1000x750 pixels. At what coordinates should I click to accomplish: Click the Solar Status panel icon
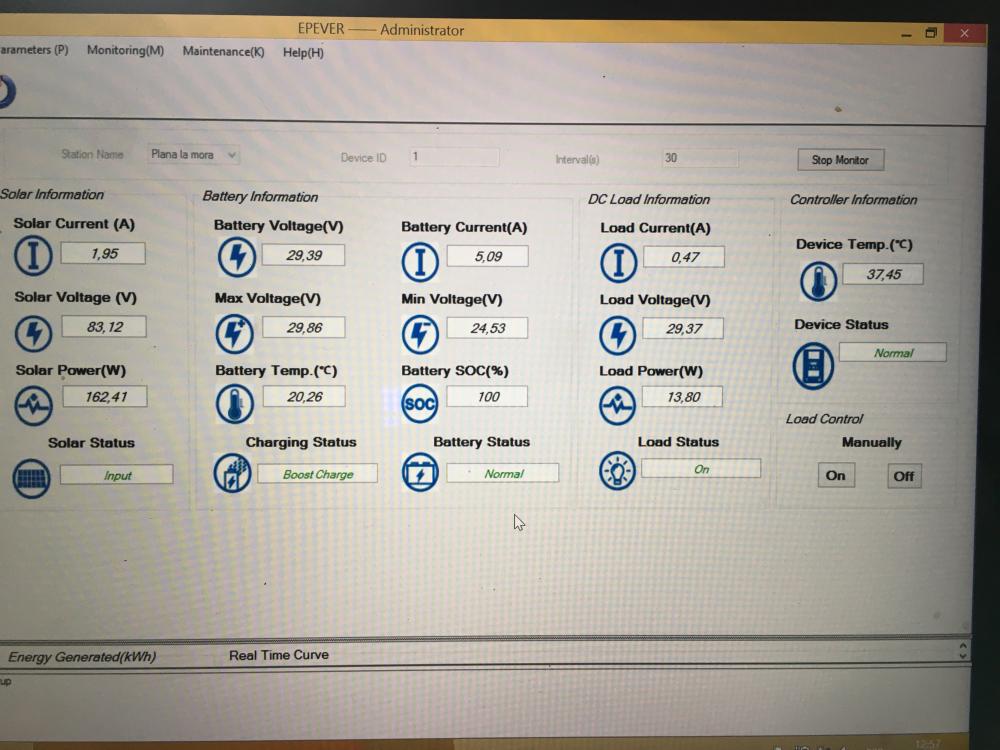point(31,478)
